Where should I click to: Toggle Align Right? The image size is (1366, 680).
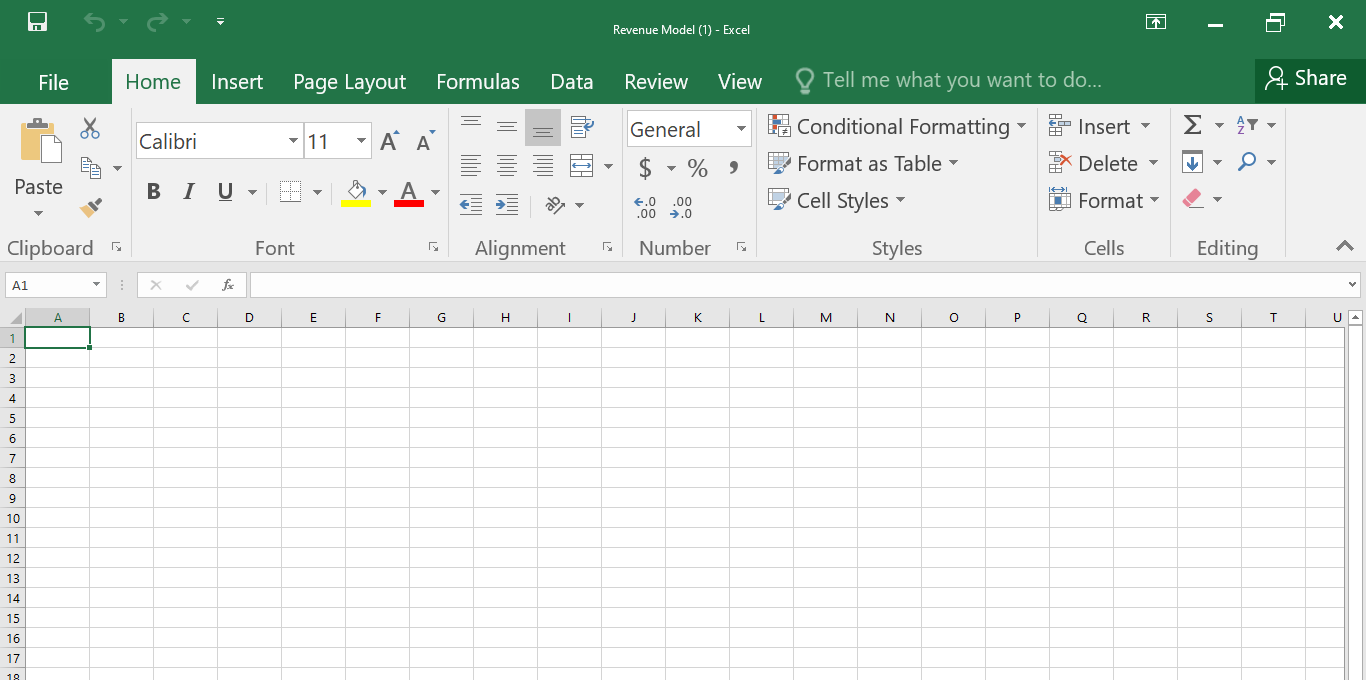tap(543, 166)
